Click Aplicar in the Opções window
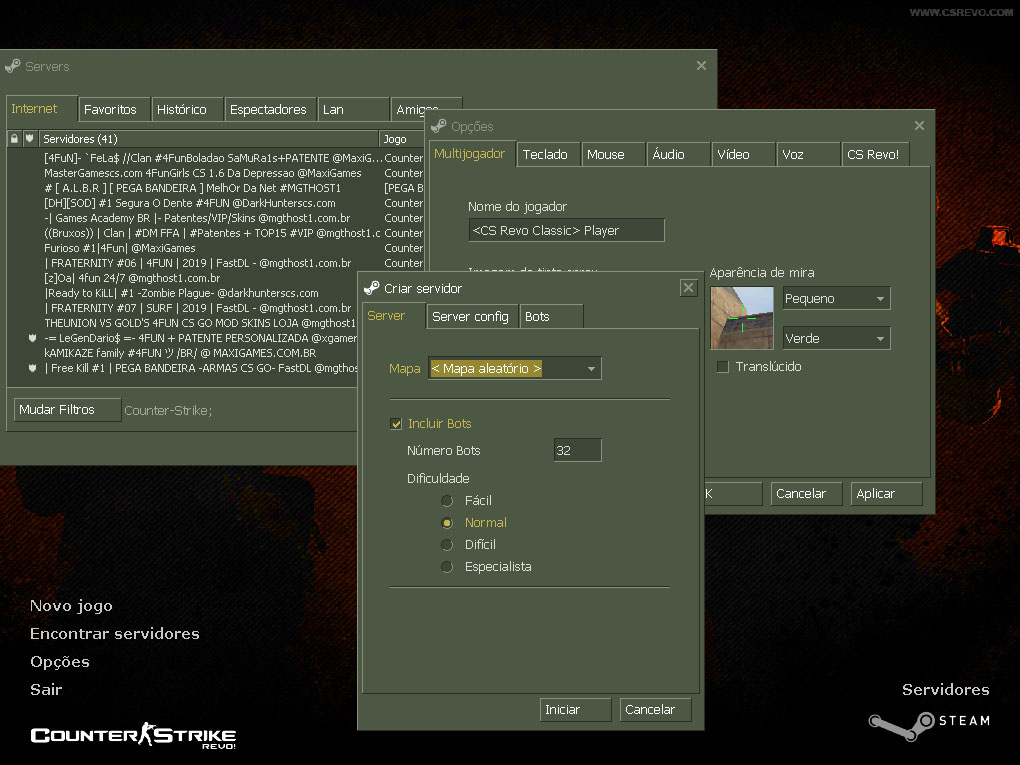 887,494
